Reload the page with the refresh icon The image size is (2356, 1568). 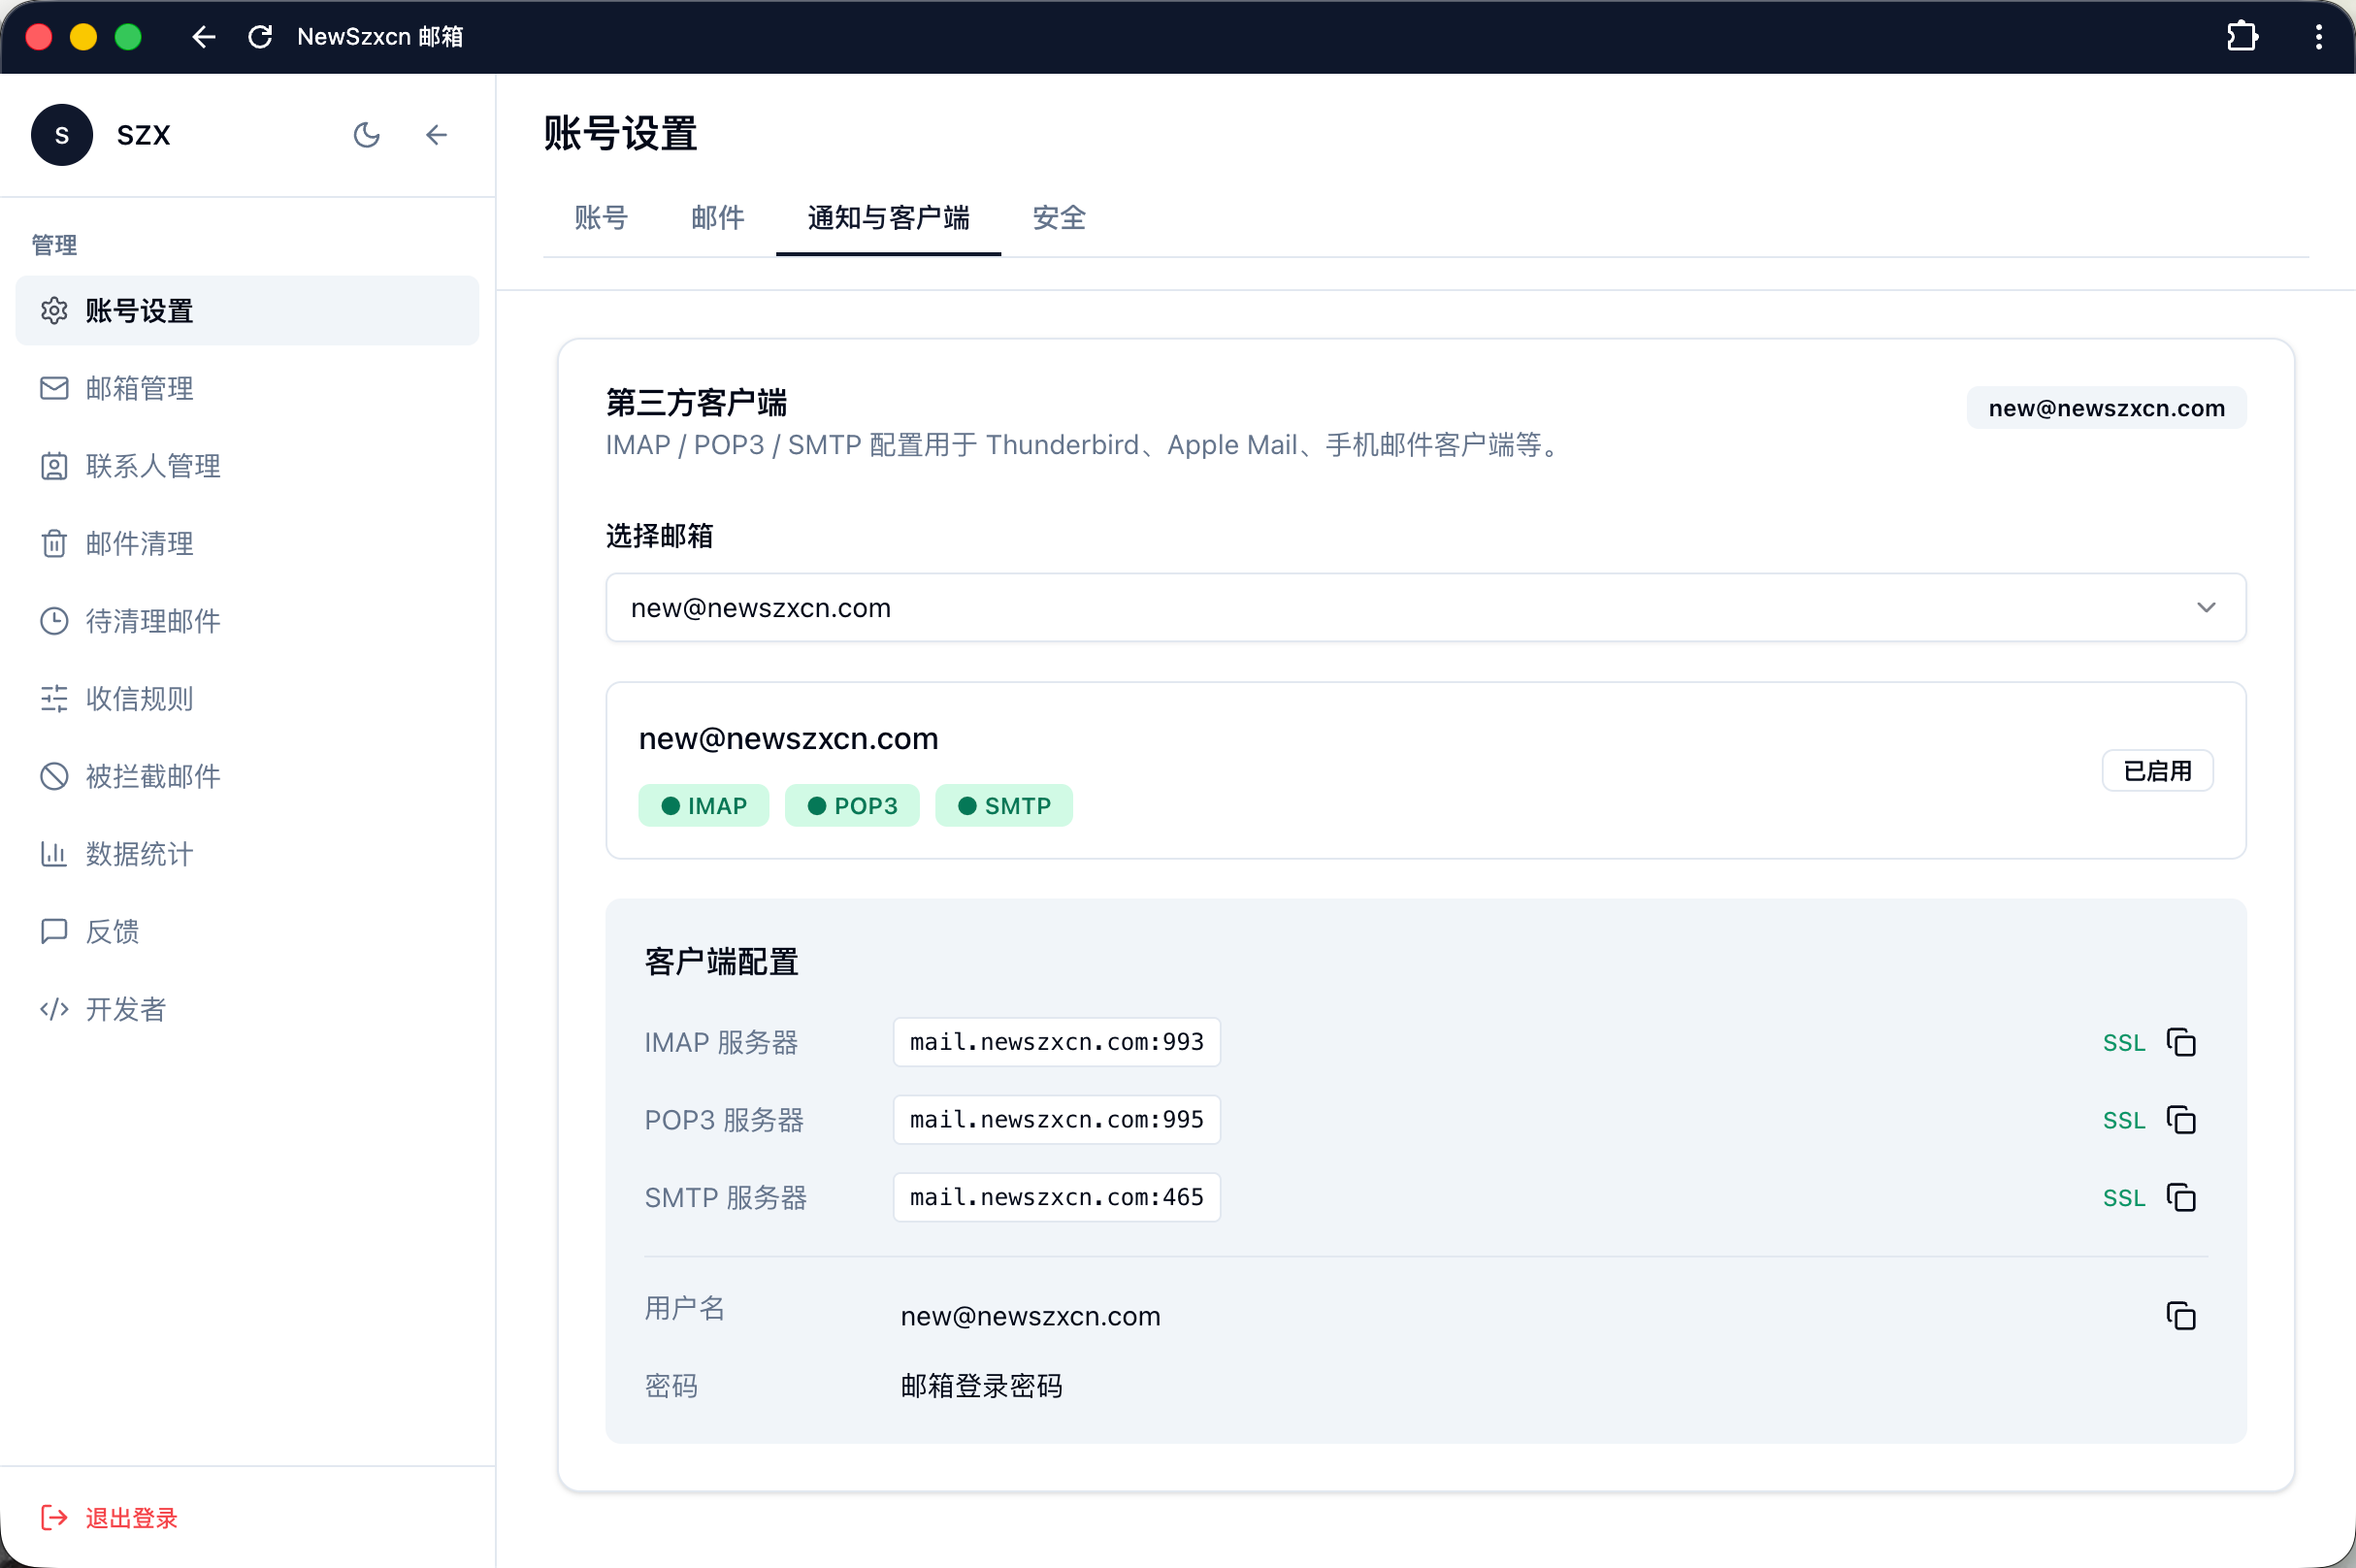260,37
